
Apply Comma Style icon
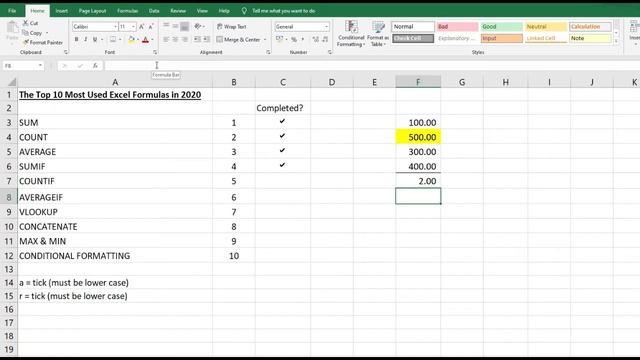pos(303,40)
